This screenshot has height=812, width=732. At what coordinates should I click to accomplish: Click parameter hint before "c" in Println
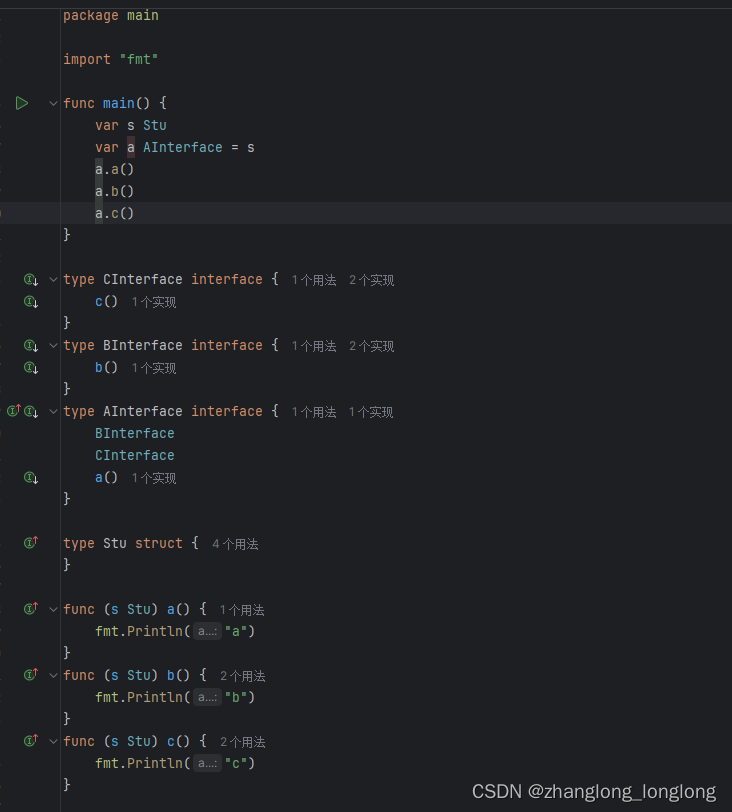208,763
